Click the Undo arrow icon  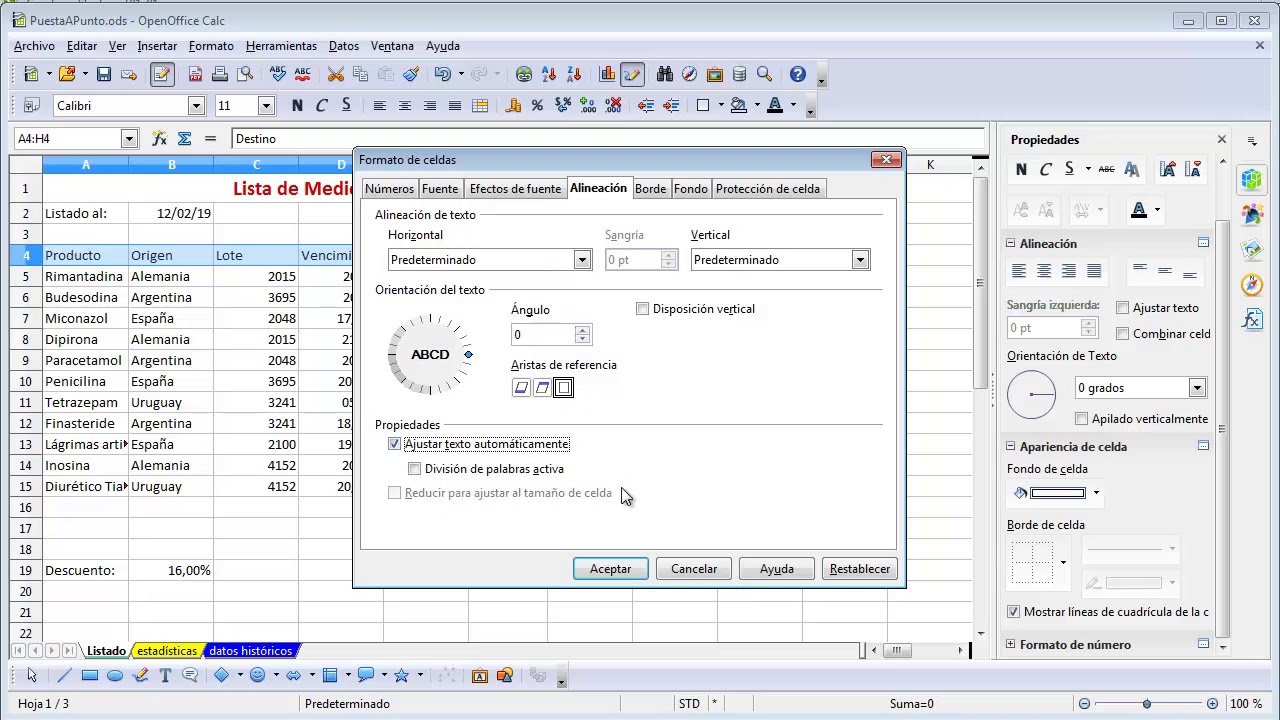click(442, 74)
